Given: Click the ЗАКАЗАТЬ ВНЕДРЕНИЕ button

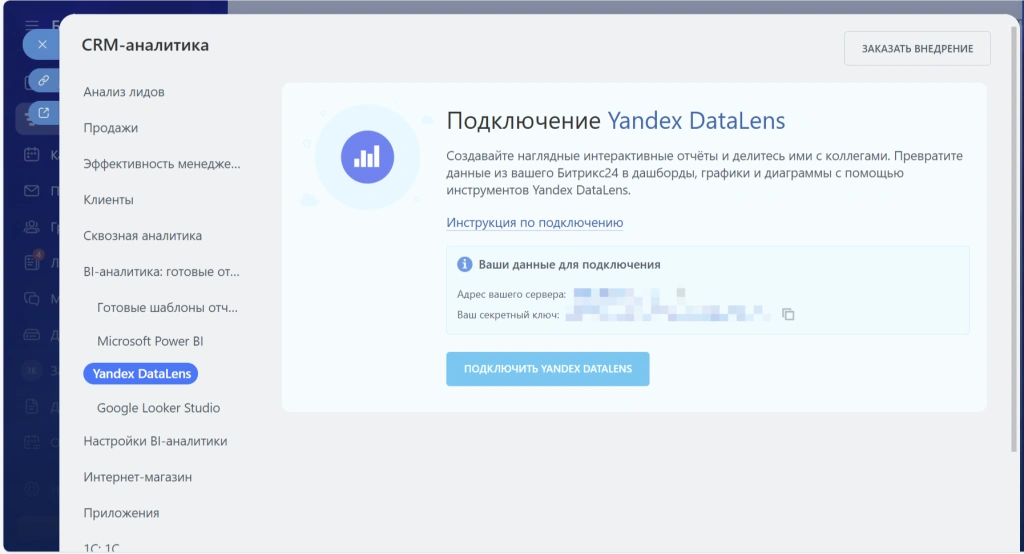Looking at the screenshot, I should [917, 48].
